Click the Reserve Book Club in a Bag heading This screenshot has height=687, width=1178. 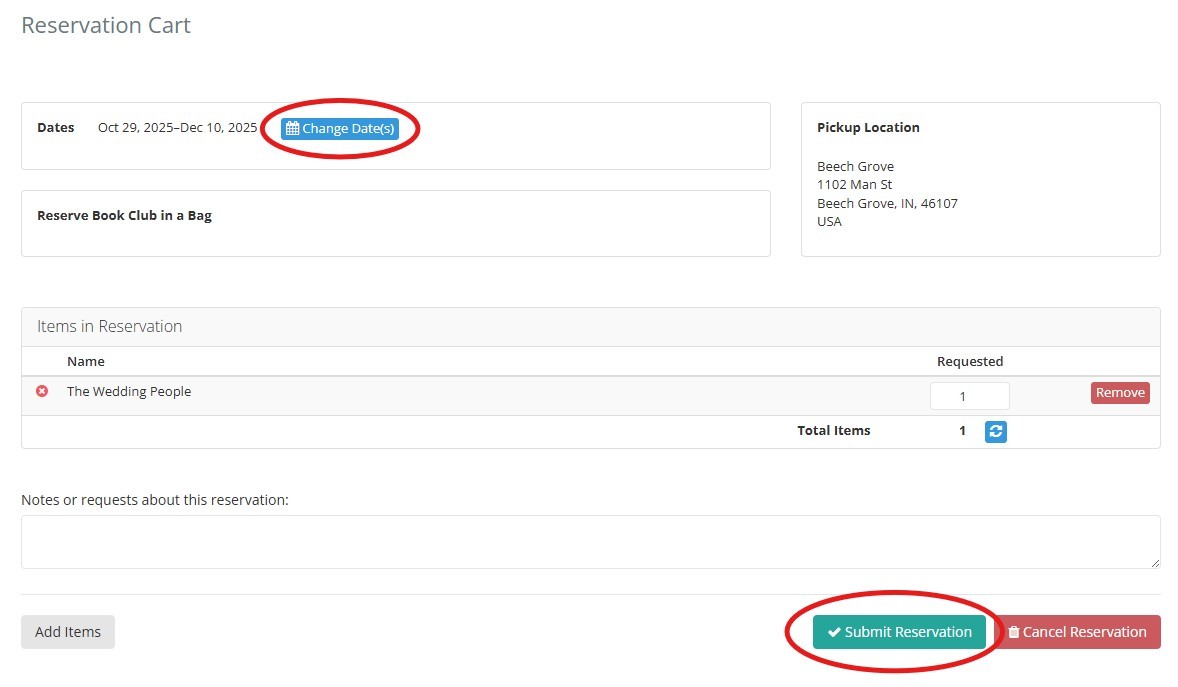coord(124,215)
